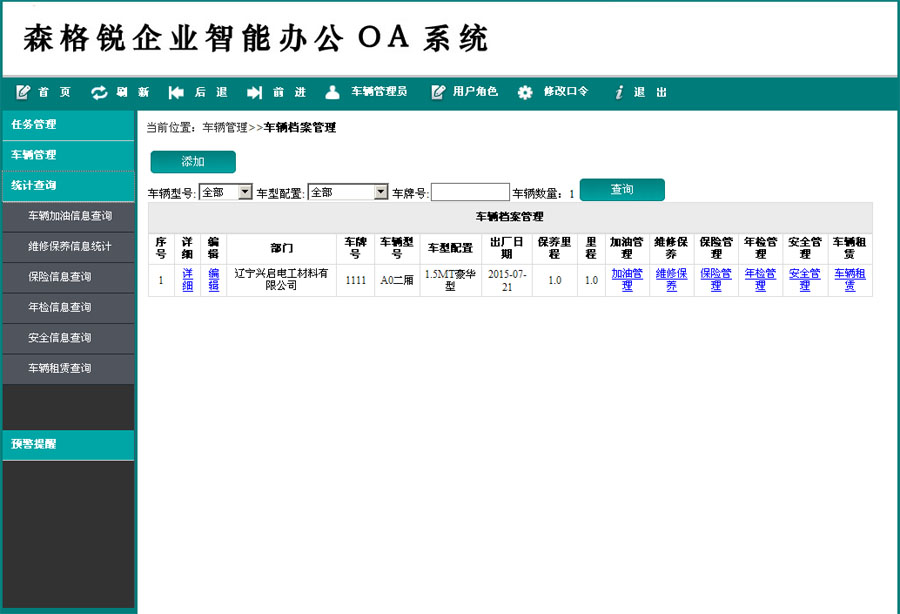The image size is (900, 614).
Task: Open the 详细 link in row 1
Action: [188, 280]
